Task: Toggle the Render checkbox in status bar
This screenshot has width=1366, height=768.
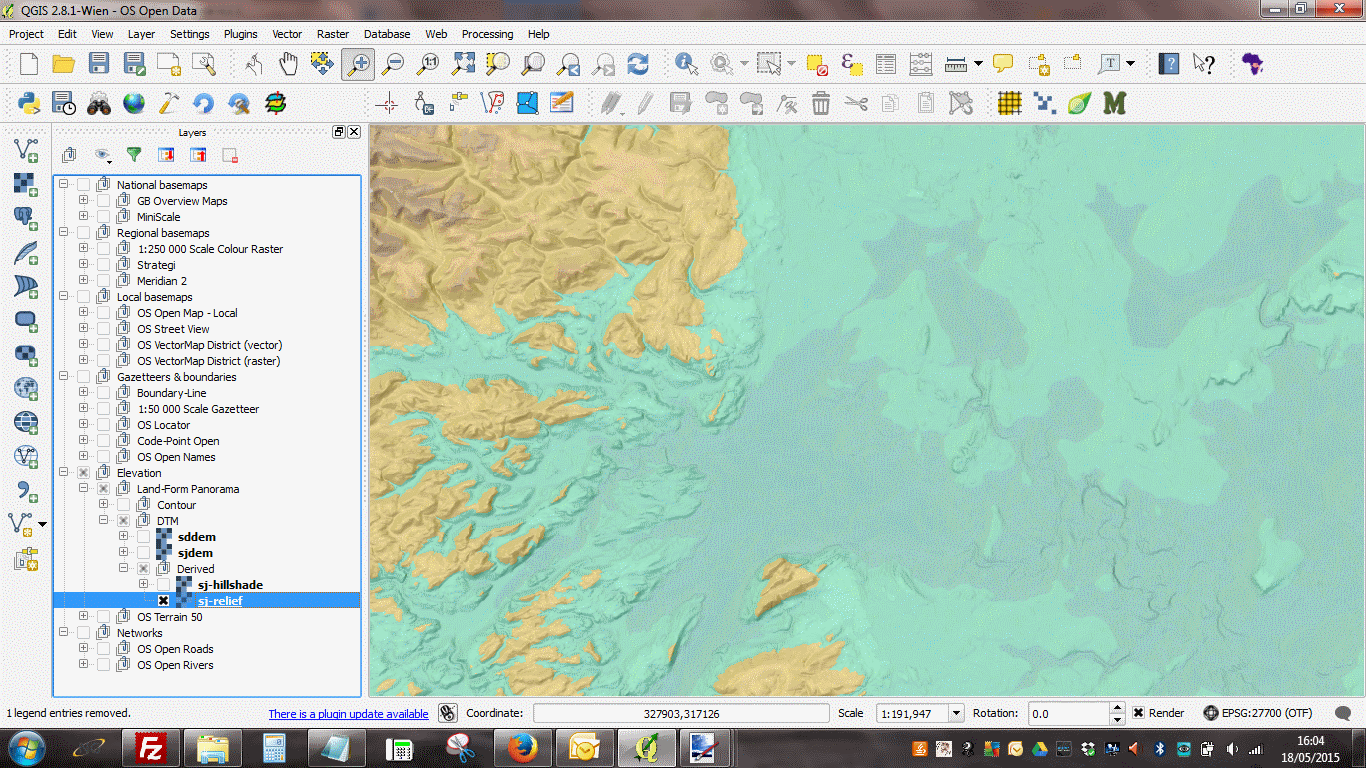Action: coord(1138,713)
